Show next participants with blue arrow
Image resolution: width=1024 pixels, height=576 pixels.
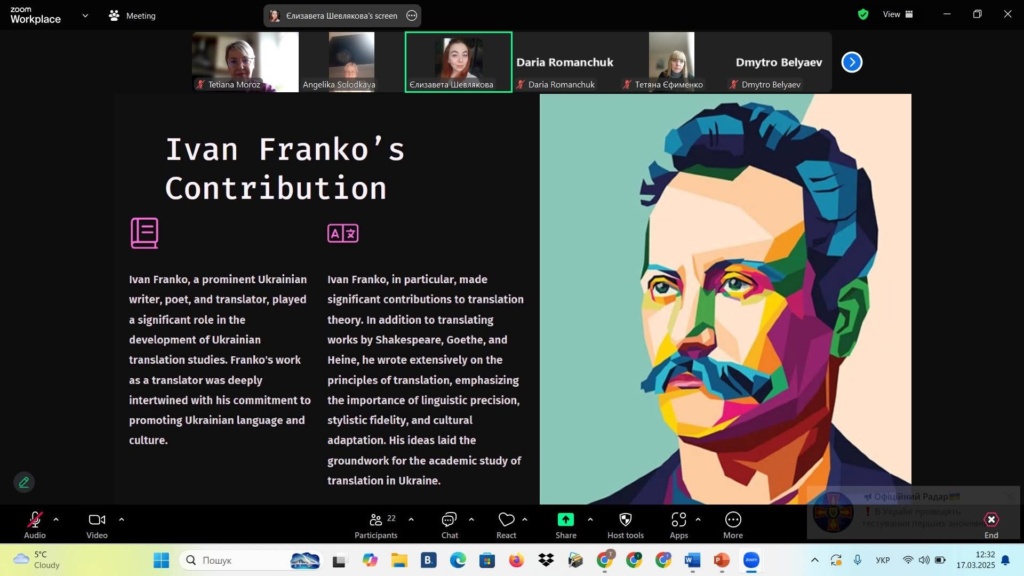click(852, 62)
